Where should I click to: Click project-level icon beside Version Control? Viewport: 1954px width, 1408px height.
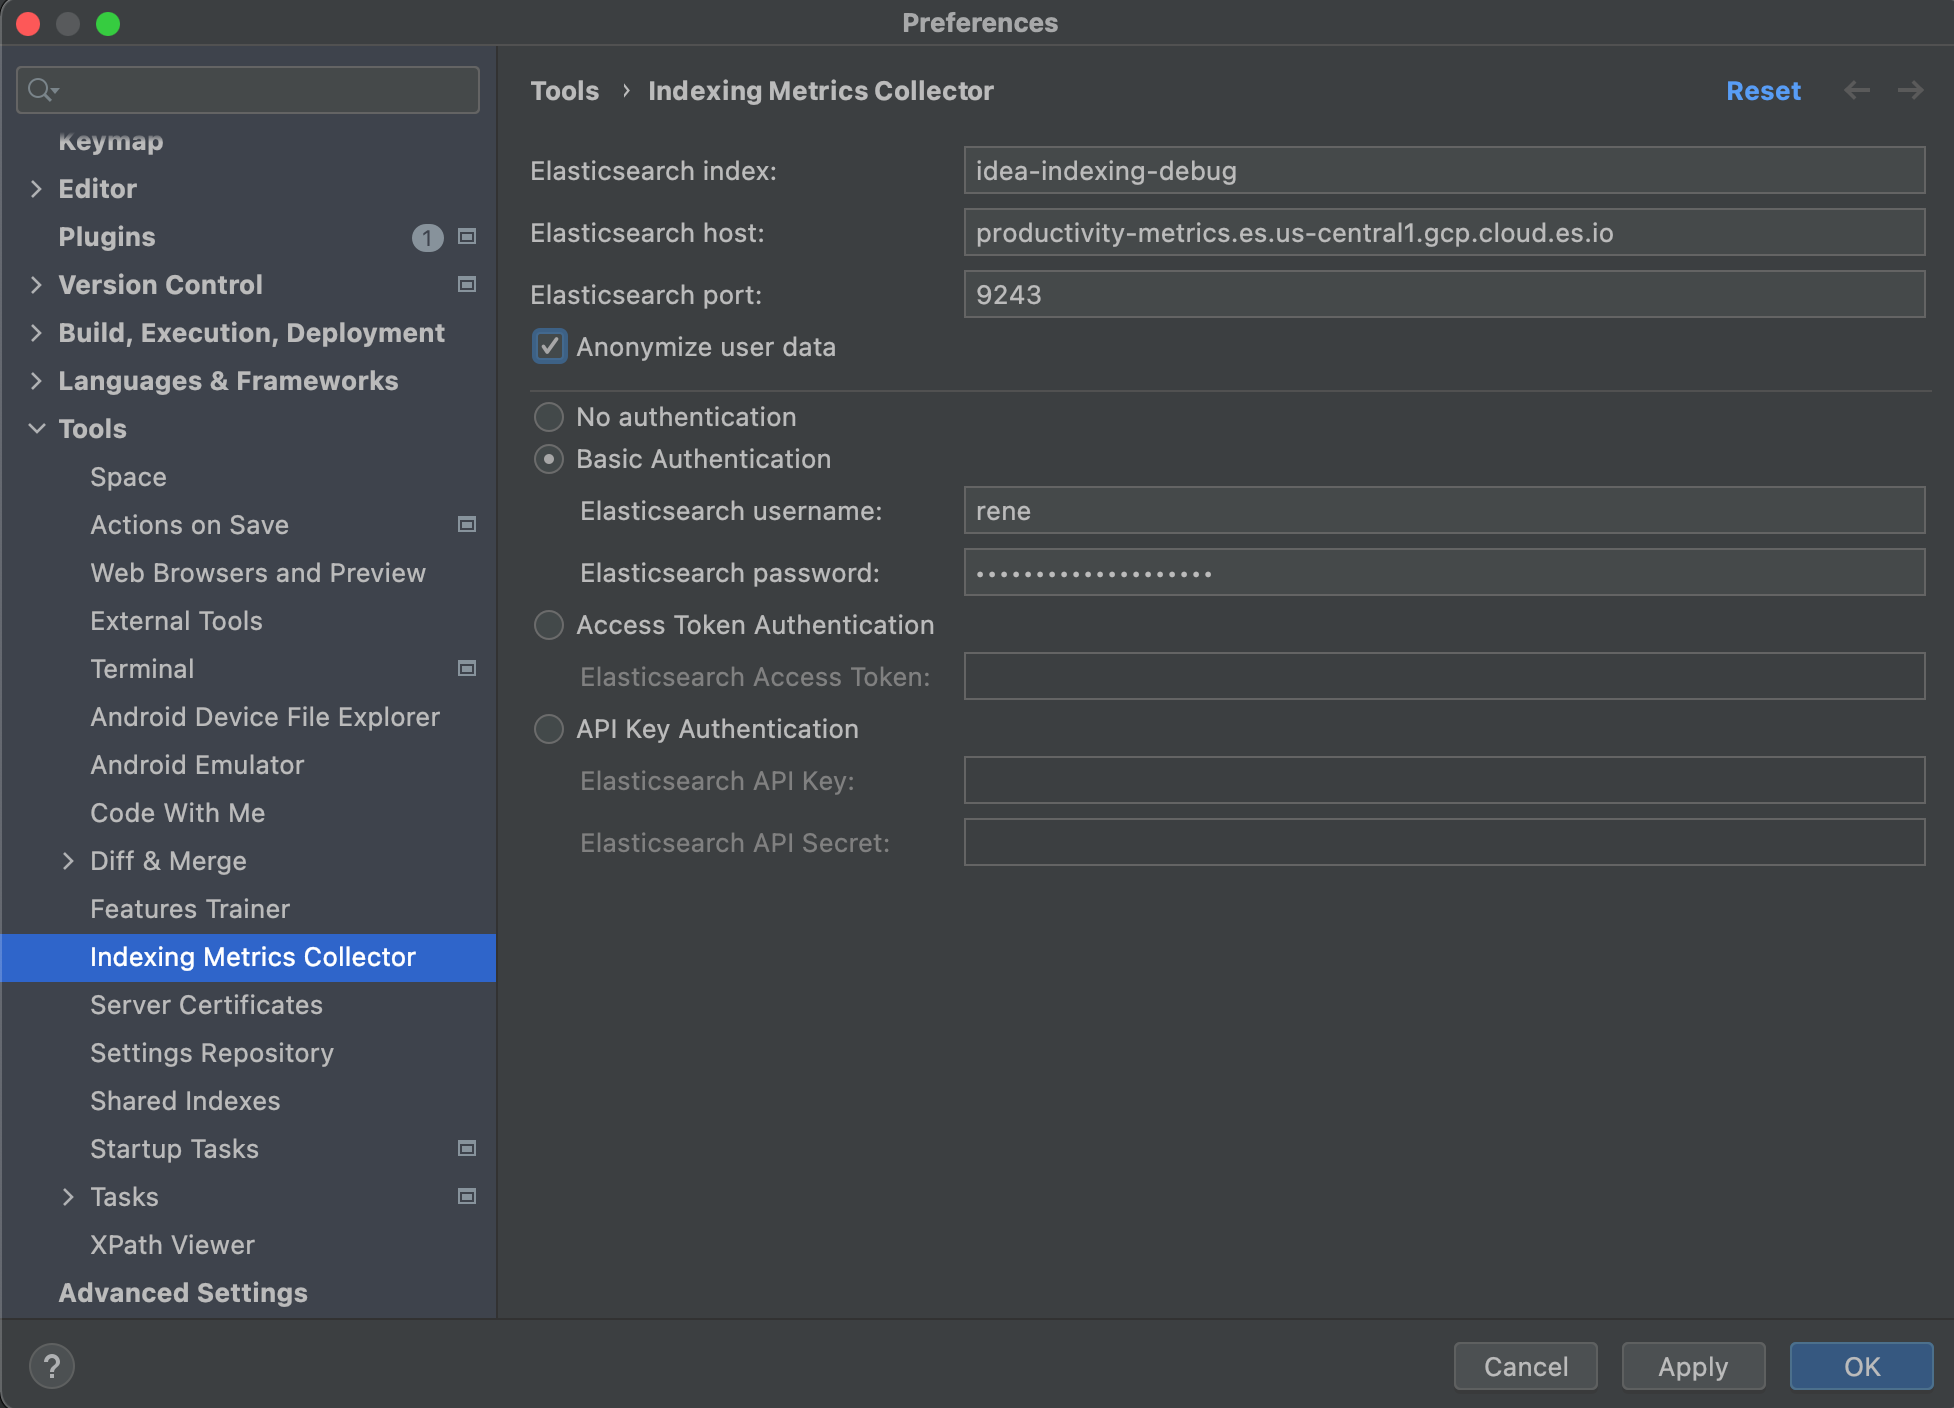(x=466, y=285)
